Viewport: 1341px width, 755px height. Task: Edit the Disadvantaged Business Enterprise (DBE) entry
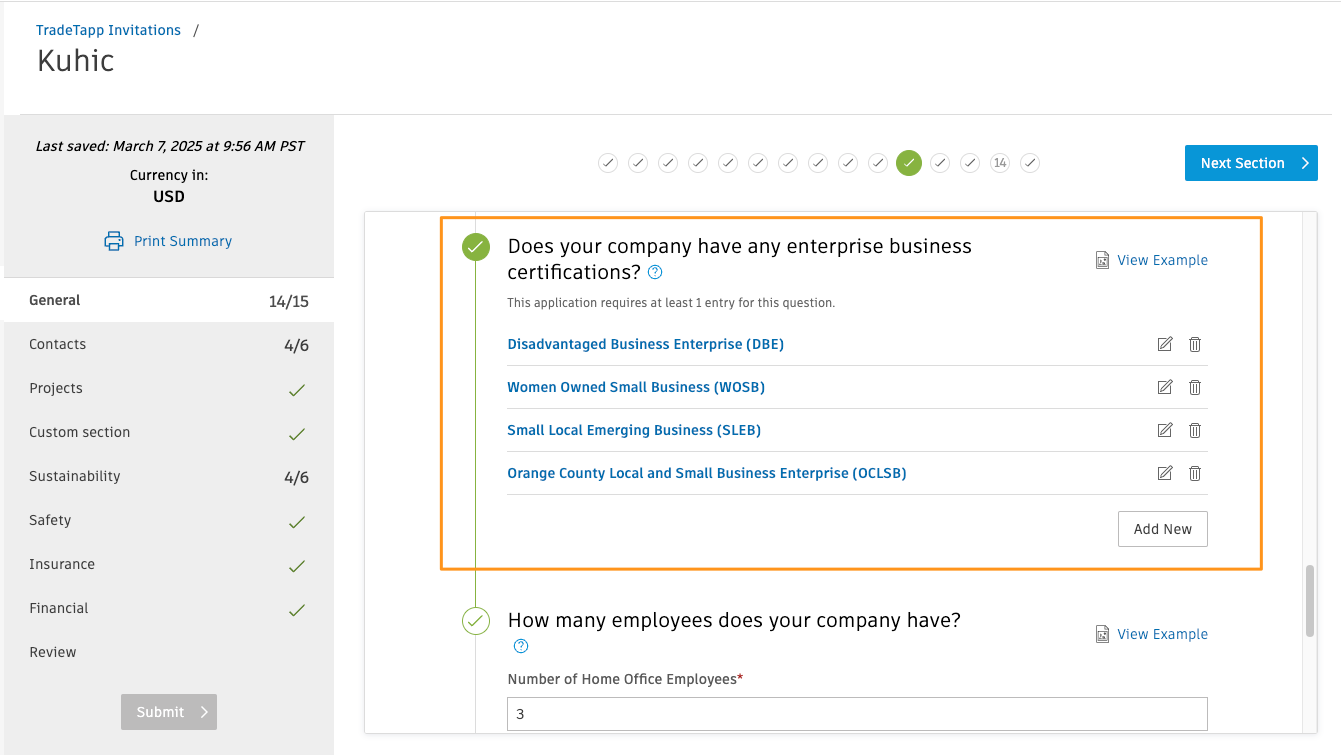tap(1164, 344)
